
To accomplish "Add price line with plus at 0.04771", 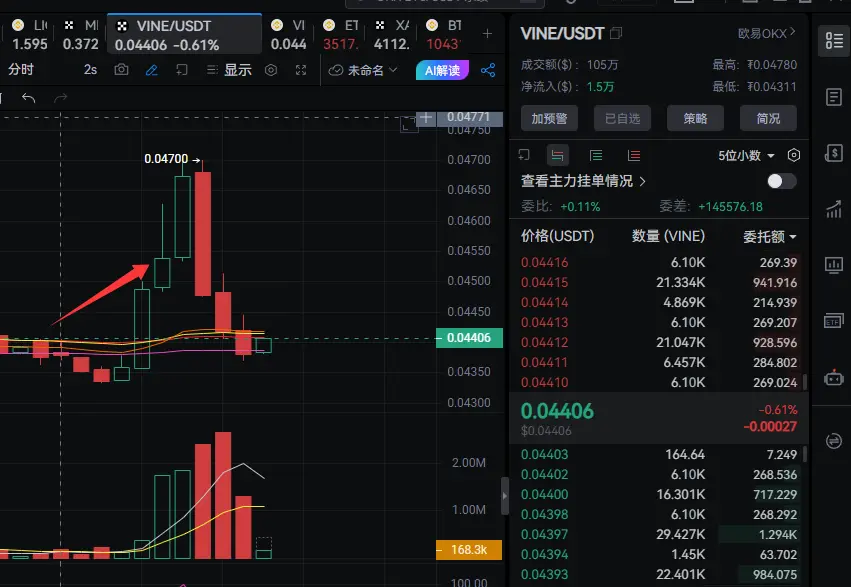I will pyautogui.click(x=426, y=117).
